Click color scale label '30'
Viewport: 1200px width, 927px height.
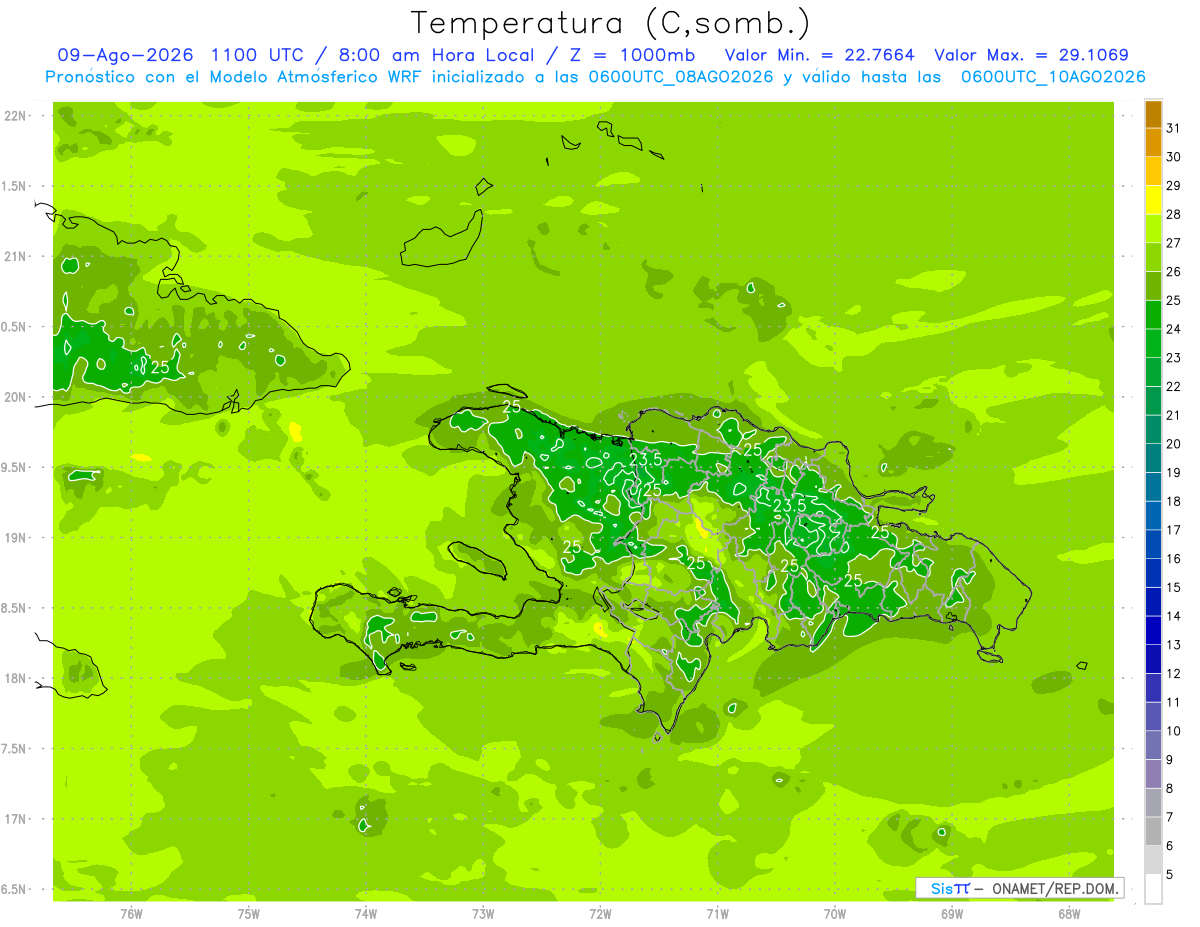[x=1174, y=157]
